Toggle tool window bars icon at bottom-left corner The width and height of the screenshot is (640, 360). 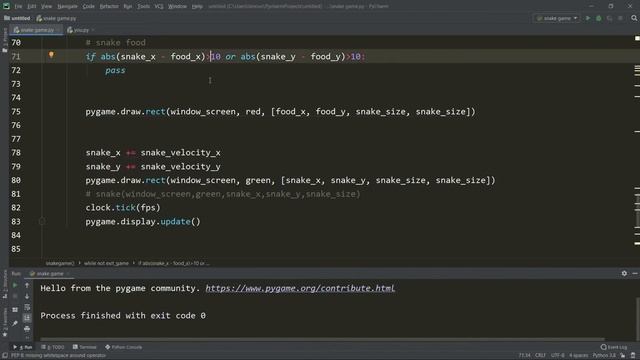coord(5,356)
